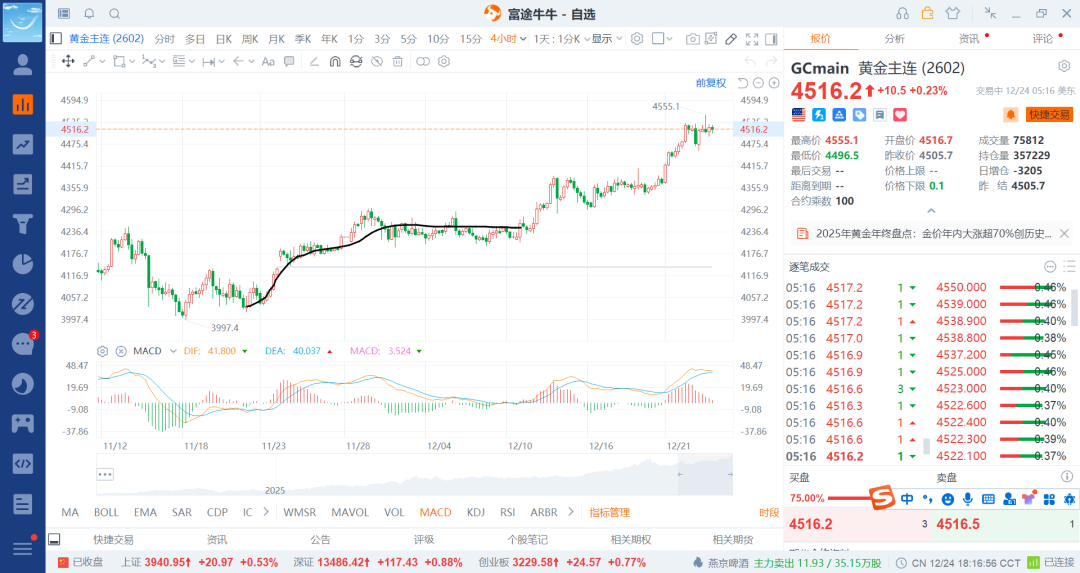This screenshot has width=1080, height=573.
Task: Open search magnifier in title bar
Action: coord(115,14)
